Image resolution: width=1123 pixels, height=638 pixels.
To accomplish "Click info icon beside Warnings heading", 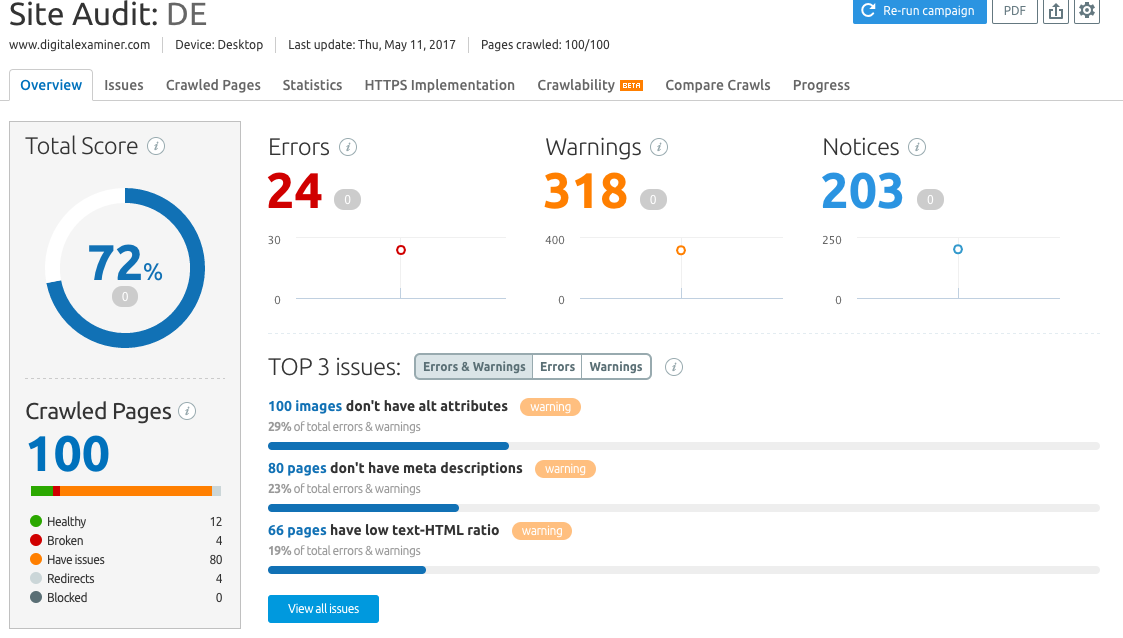I will coord(659,147).
